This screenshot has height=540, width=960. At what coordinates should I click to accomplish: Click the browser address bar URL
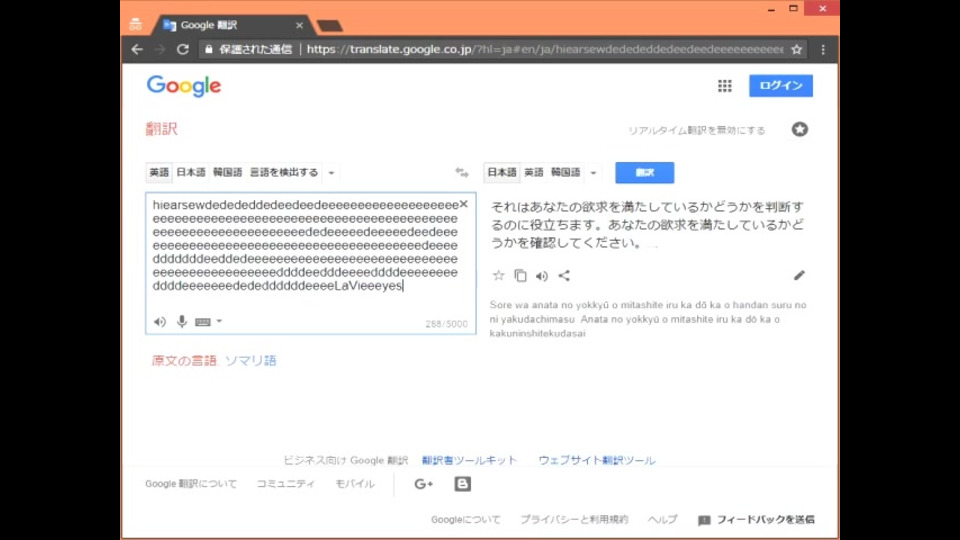[545, 50]
